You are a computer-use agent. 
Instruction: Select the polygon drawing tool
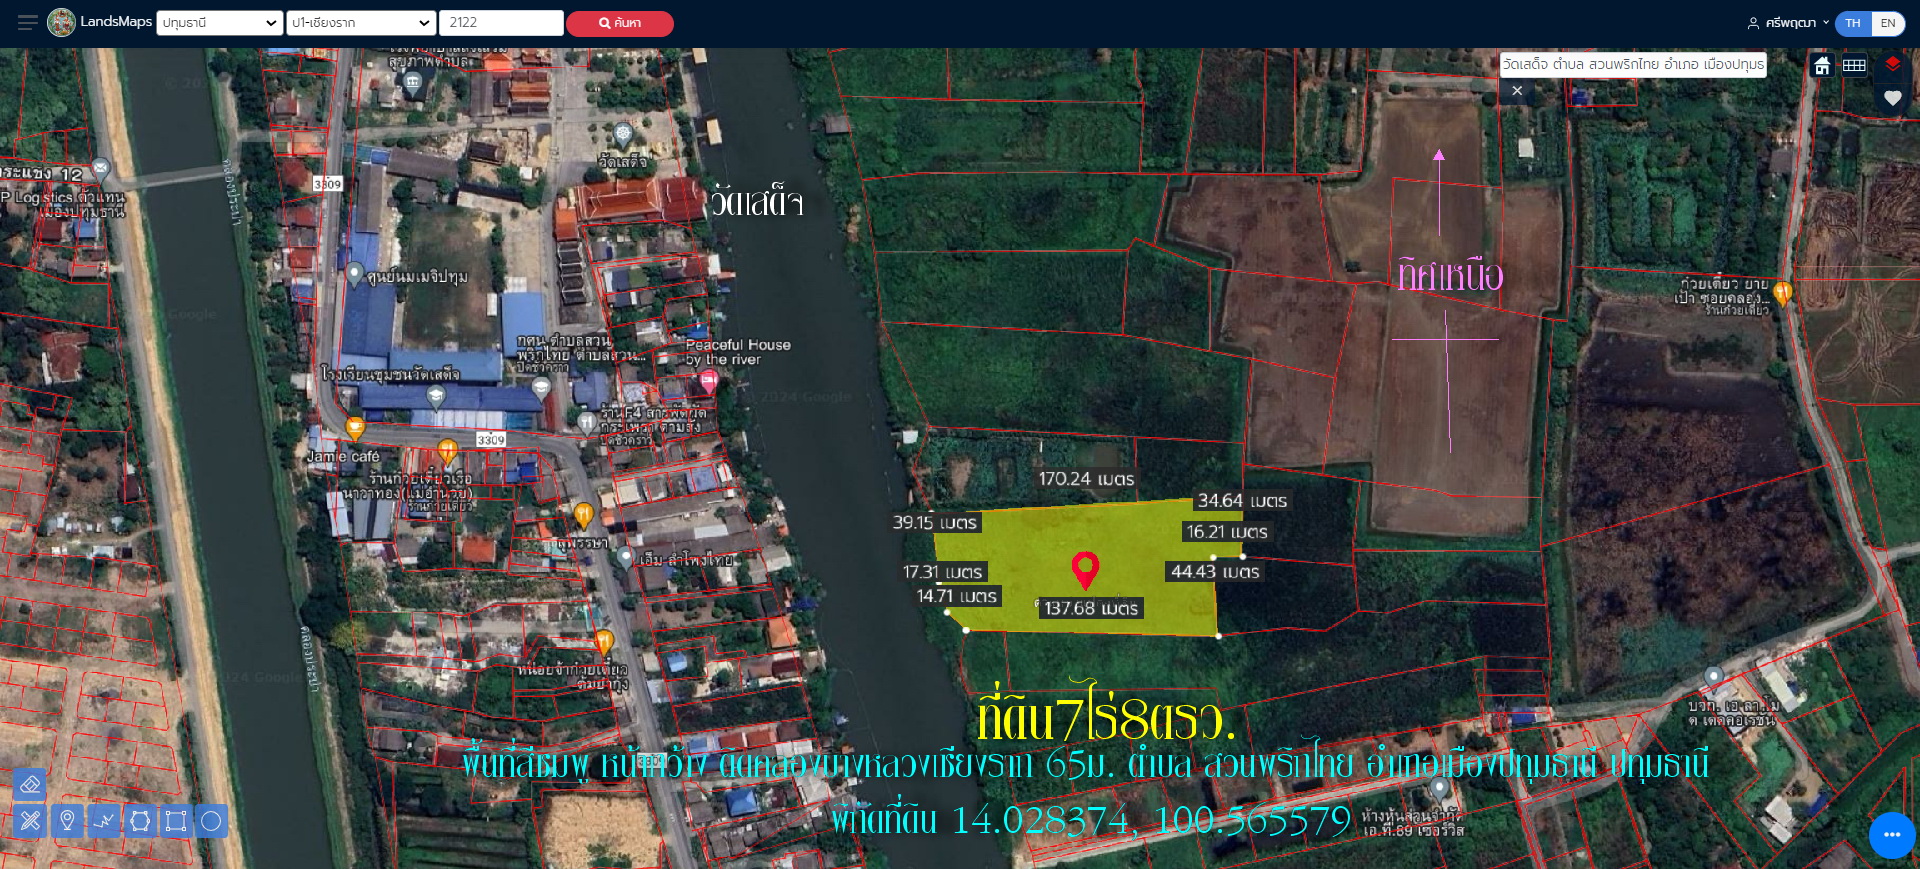[x=140, y=821]
